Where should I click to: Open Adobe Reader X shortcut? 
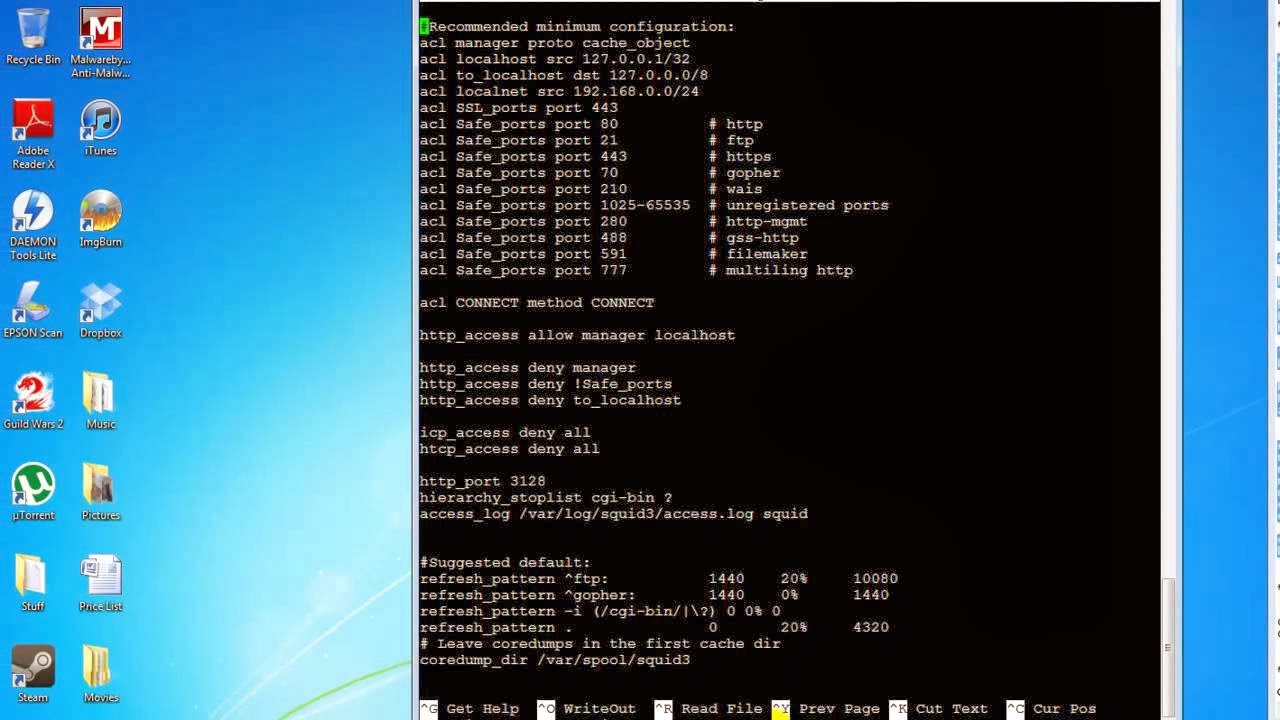coord(33,135)
